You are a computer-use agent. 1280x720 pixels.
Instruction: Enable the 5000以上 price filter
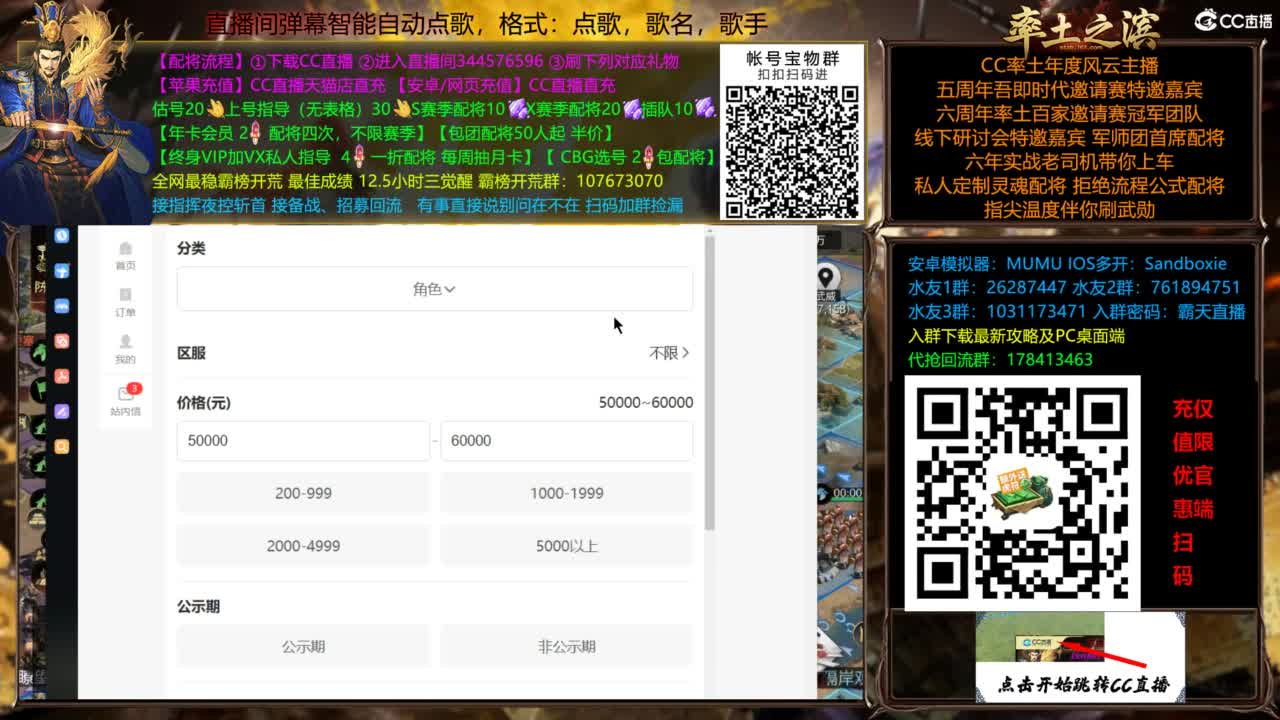566,545
